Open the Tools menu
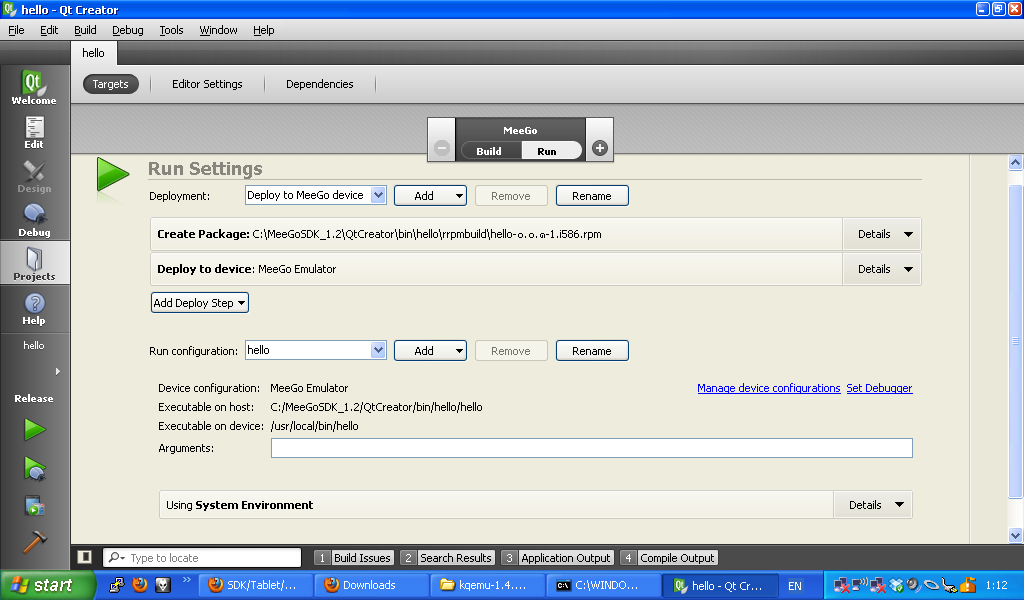Screen dimensions: 1024x600 click(171, 30)
